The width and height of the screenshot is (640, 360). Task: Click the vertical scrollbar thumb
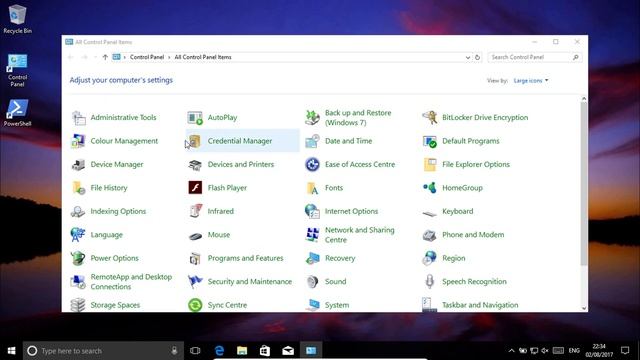tap(584, 184)
